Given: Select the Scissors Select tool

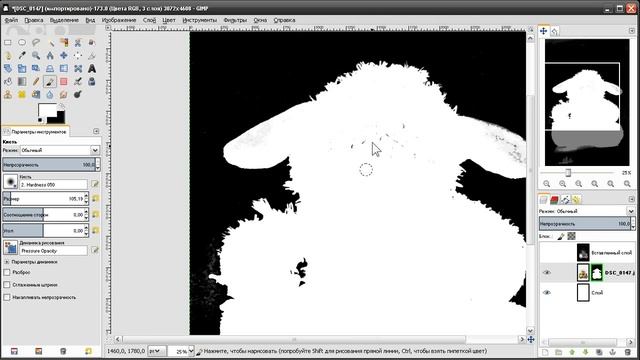Looking at the screenshot, I should coord(78,42).
